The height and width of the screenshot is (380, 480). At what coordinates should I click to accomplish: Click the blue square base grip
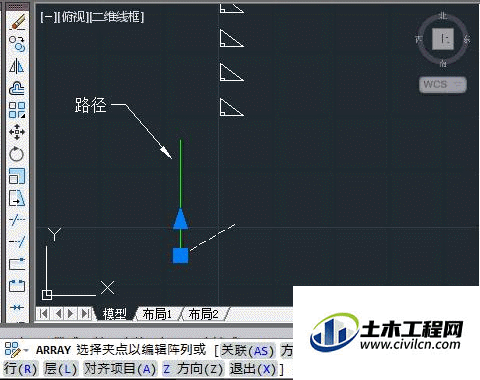click(180, 256)
